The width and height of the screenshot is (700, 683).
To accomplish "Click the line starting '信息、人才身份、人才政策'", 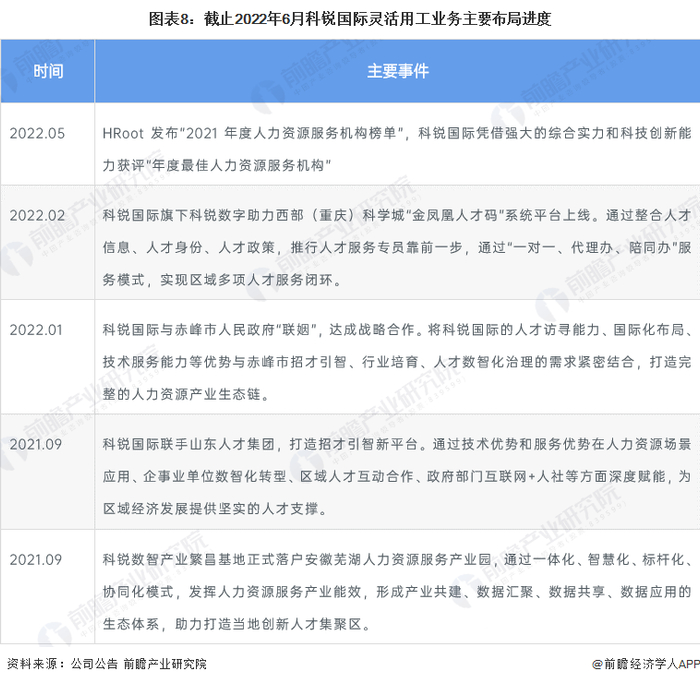I will (x=397, y=247).
